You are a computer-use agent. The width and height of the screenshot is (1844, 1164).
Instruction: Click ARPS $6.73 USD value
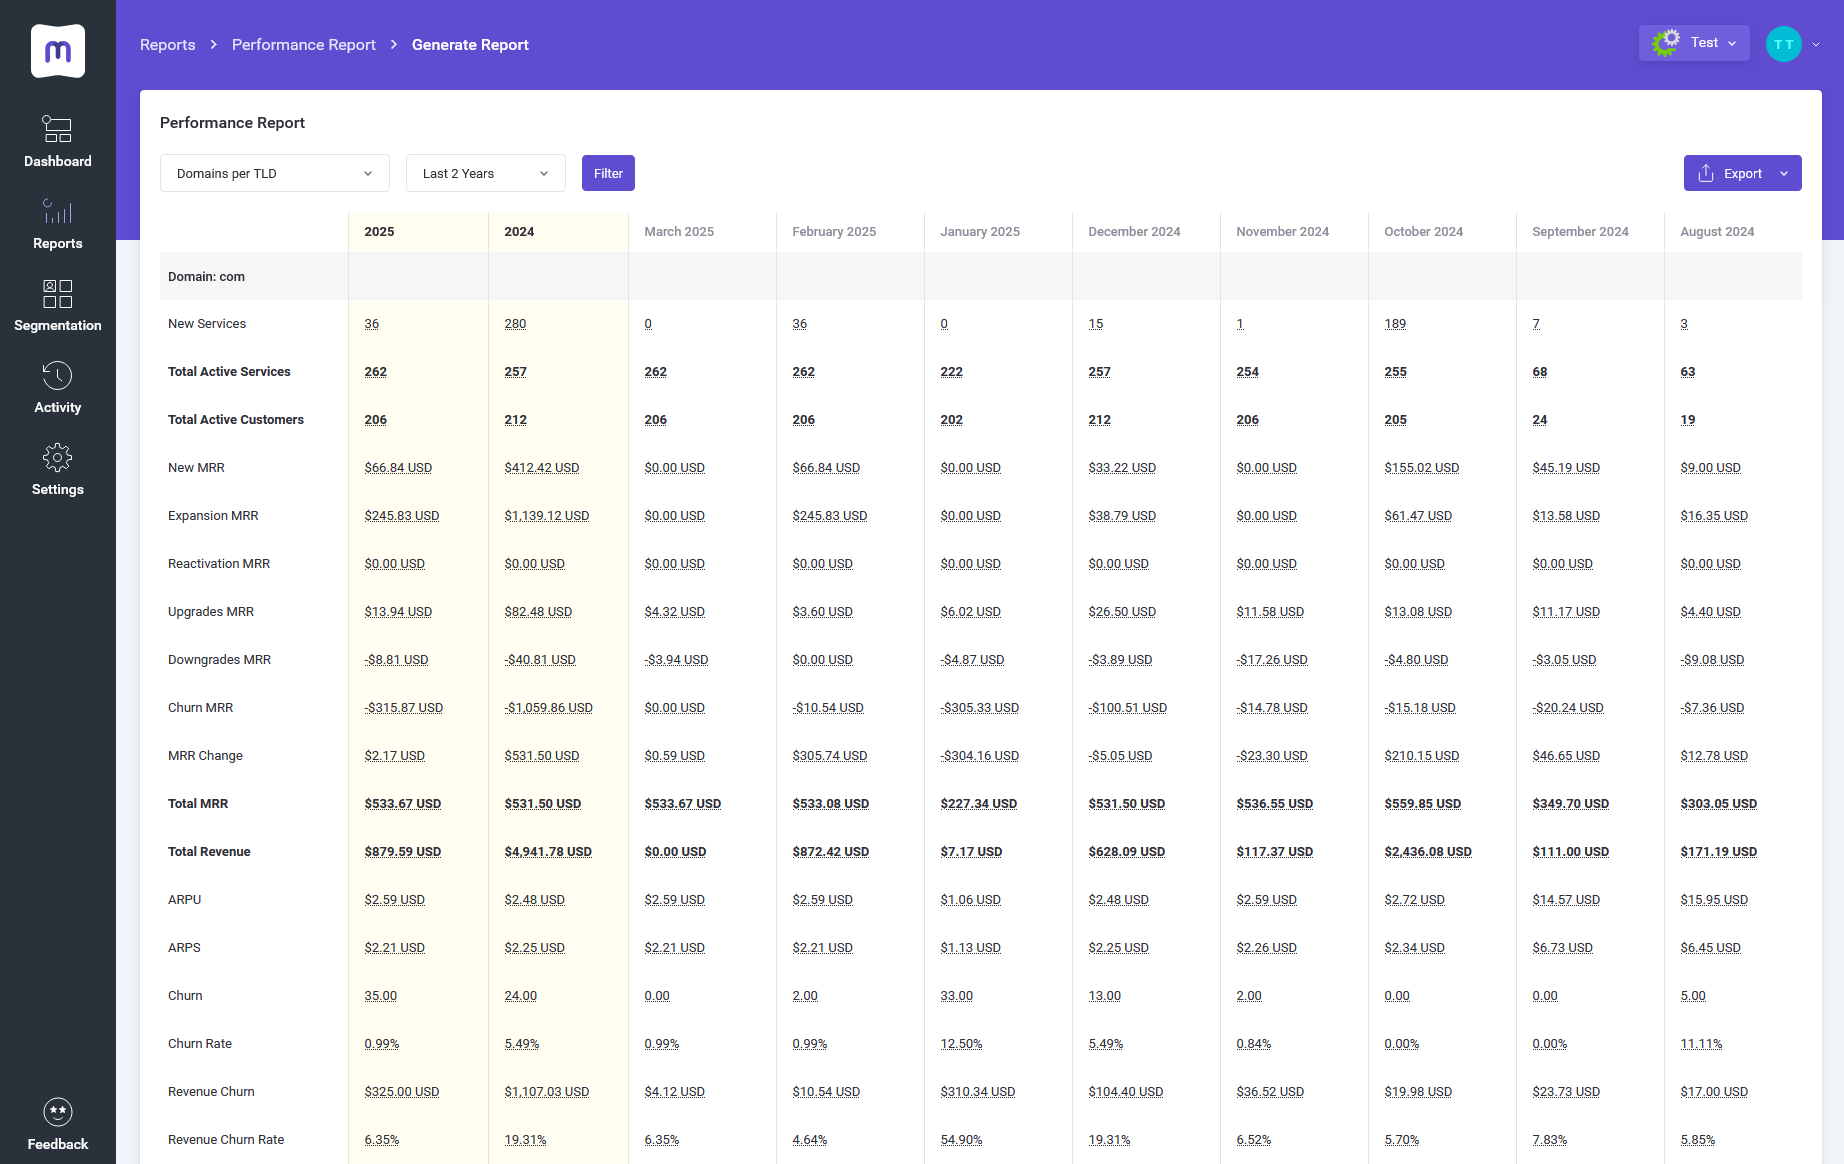(1562, 948)
